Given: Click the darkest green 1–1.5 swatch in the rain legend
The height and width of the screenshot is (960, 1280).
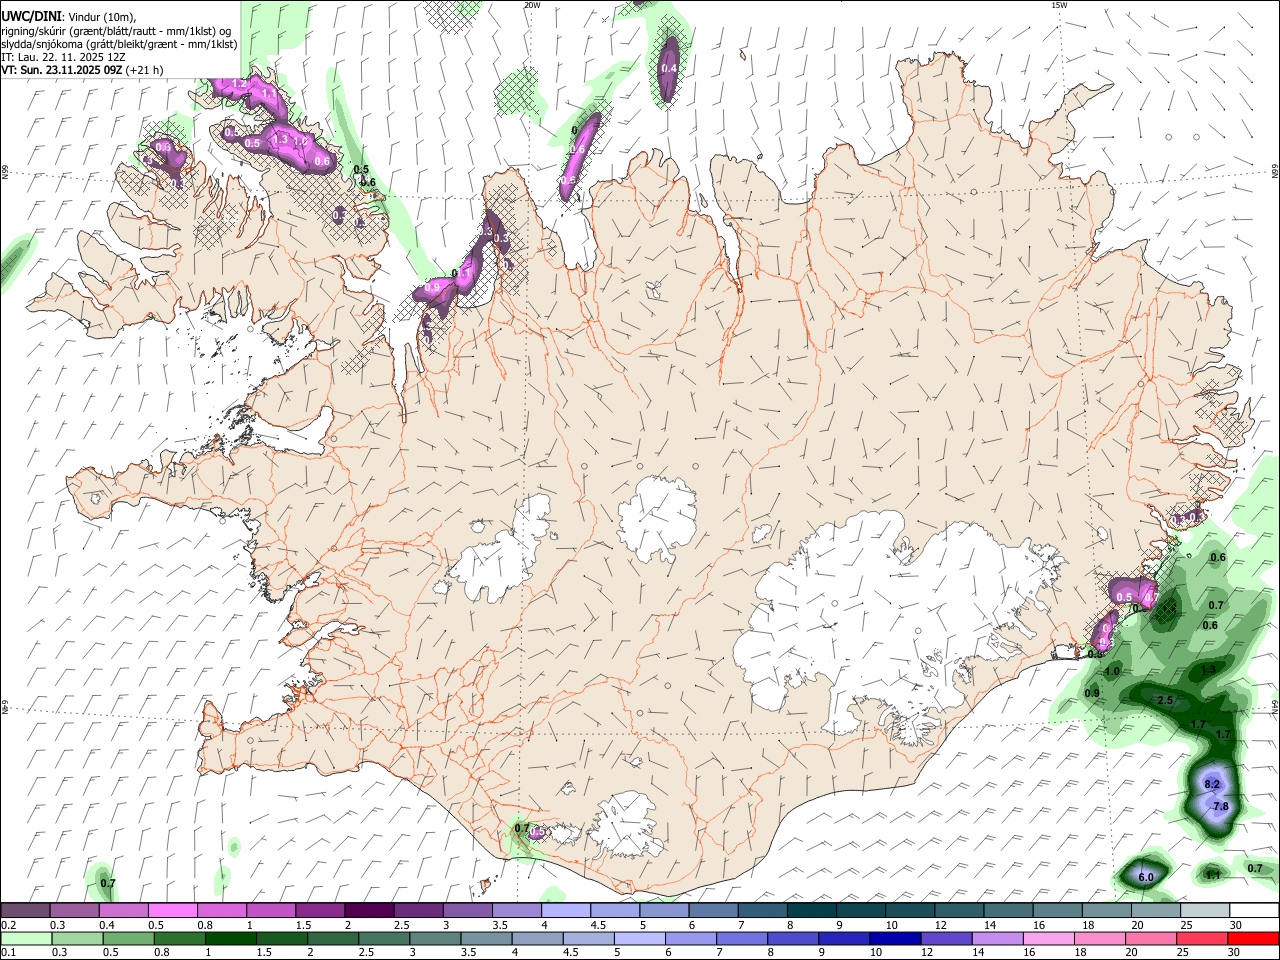Looking at the screenshot, I should coord(230,938).
